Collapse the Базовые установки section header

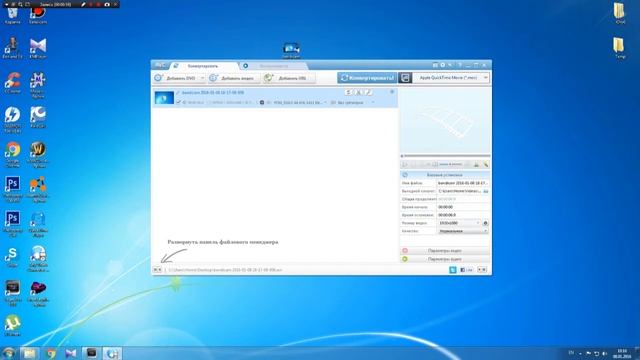tap(445, 175)
